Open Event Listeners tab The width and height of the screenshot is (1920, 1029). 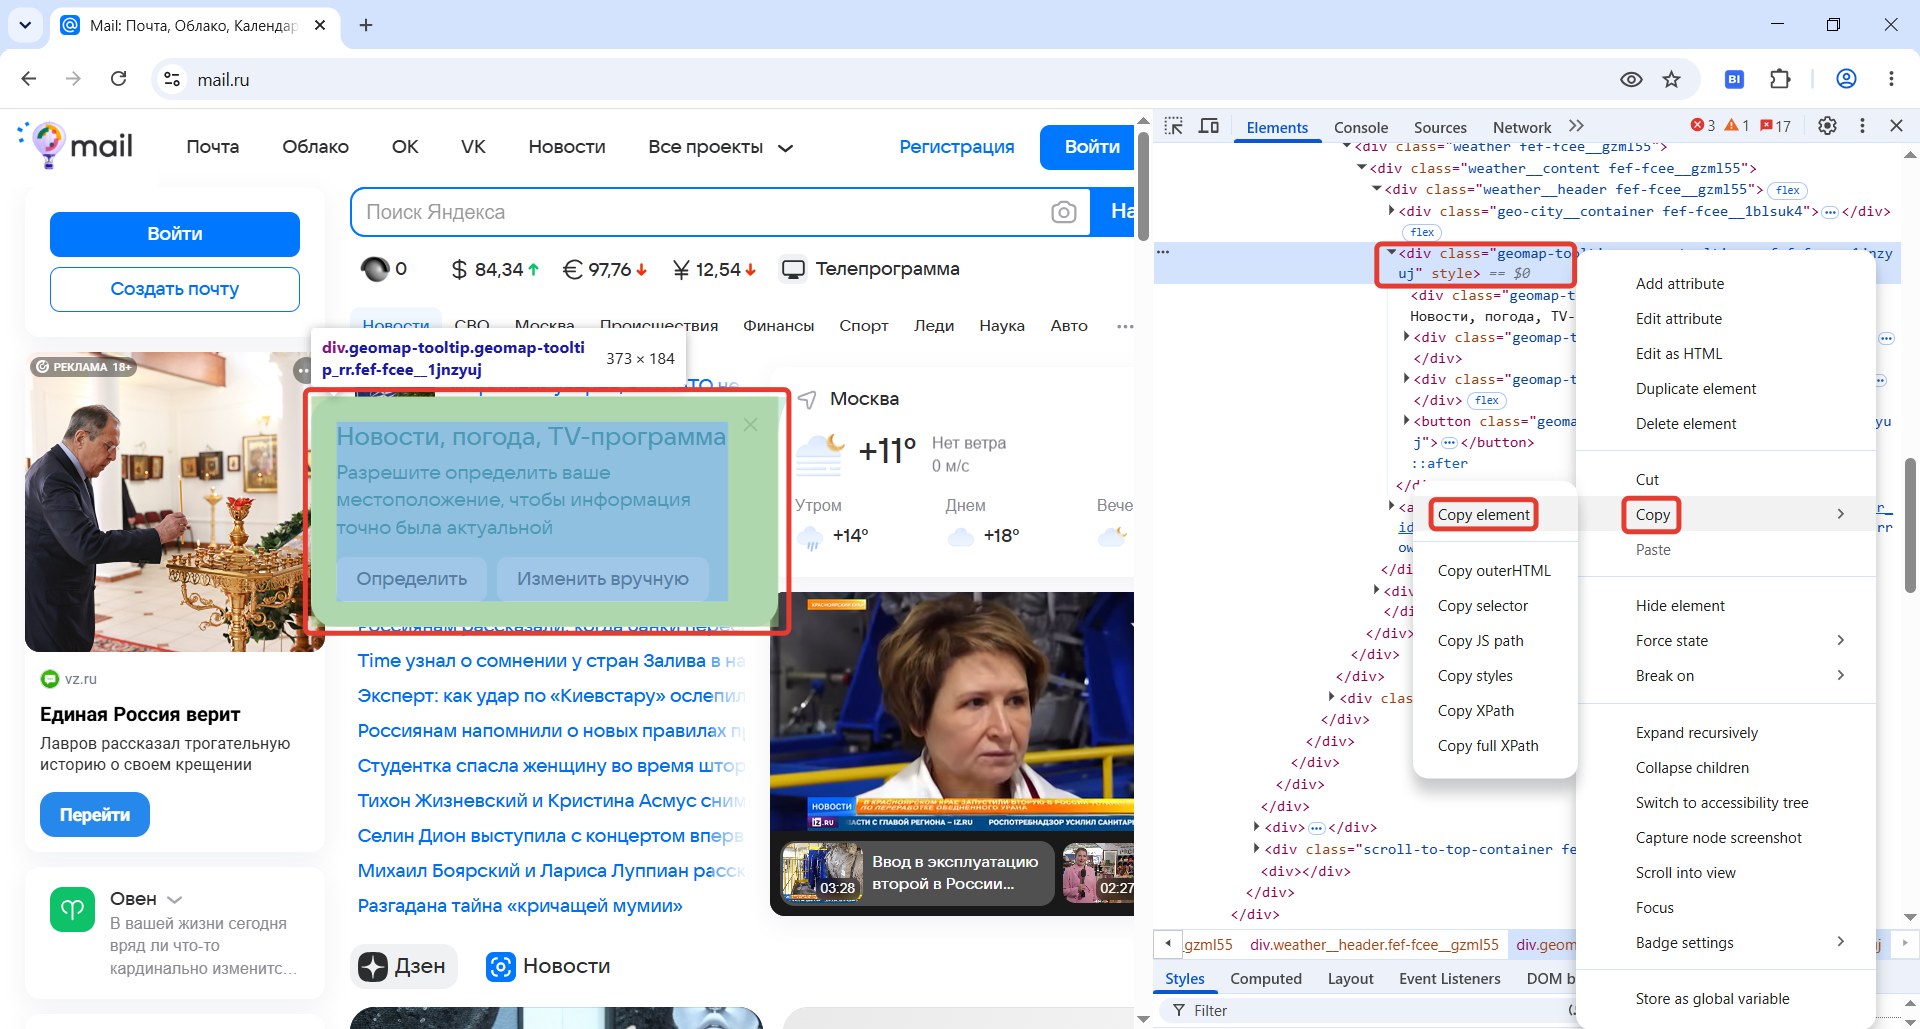1450,978
